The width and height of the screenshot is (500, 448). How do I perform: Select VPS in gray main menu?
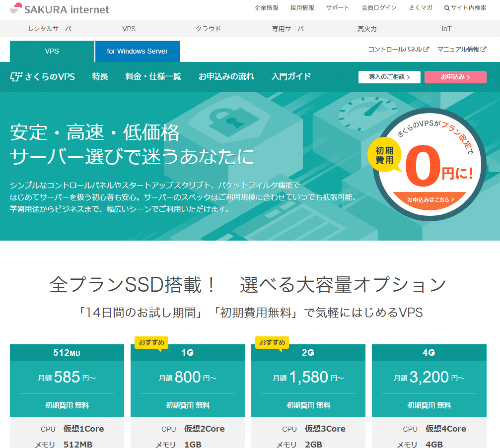[129, 29]
